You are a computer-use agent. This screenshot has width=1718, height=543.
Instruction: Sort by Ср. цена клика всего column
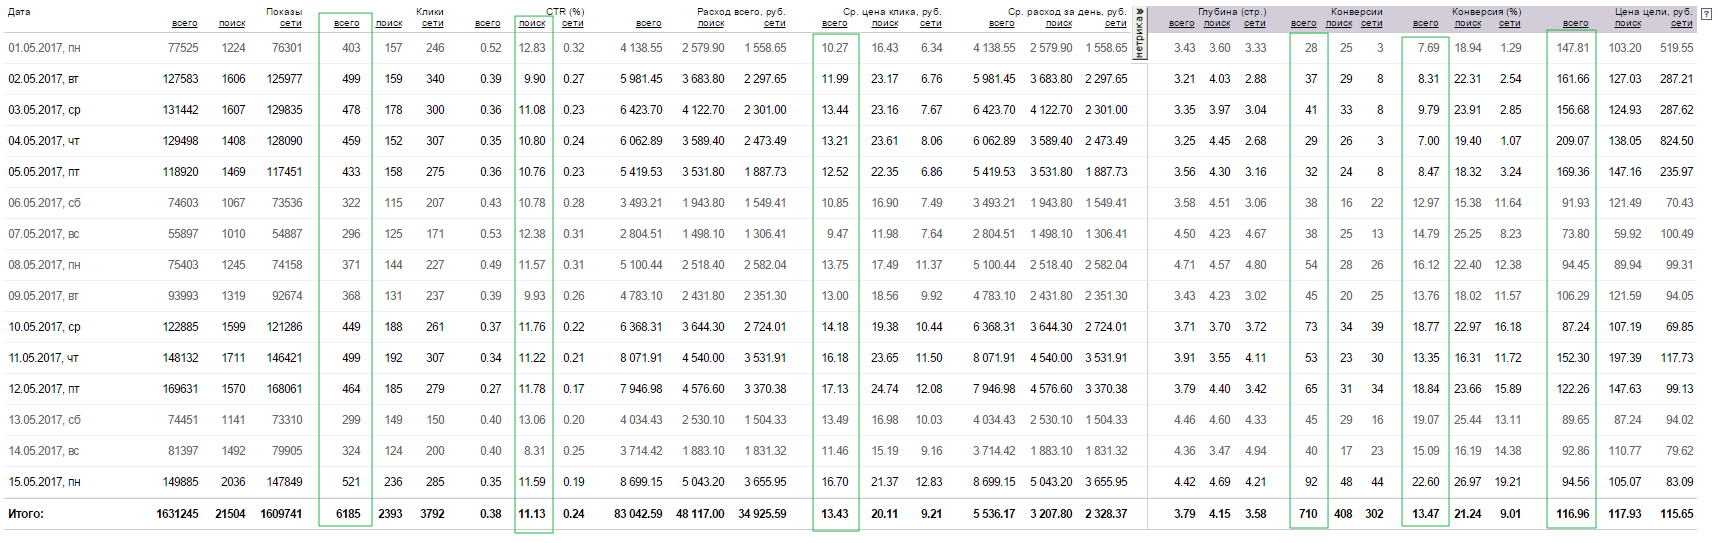click(x=835, y=23)
